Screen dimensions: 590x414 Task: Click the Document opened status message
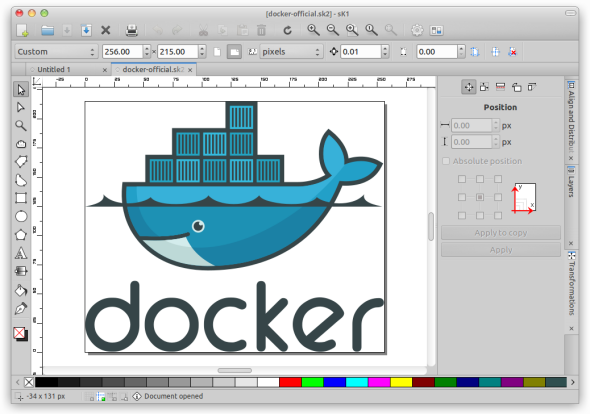click(x=173, y=396)
